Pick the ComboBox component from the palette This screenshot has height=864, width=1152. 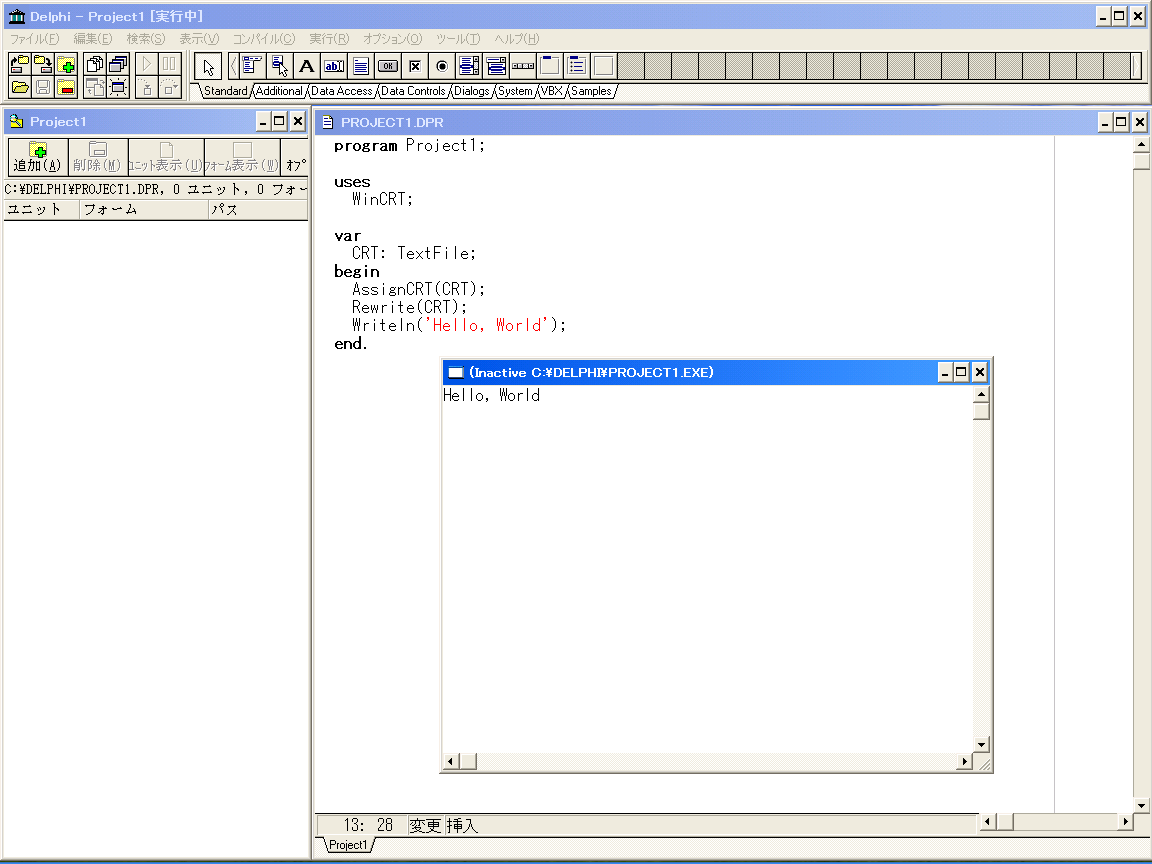point(496,66)
